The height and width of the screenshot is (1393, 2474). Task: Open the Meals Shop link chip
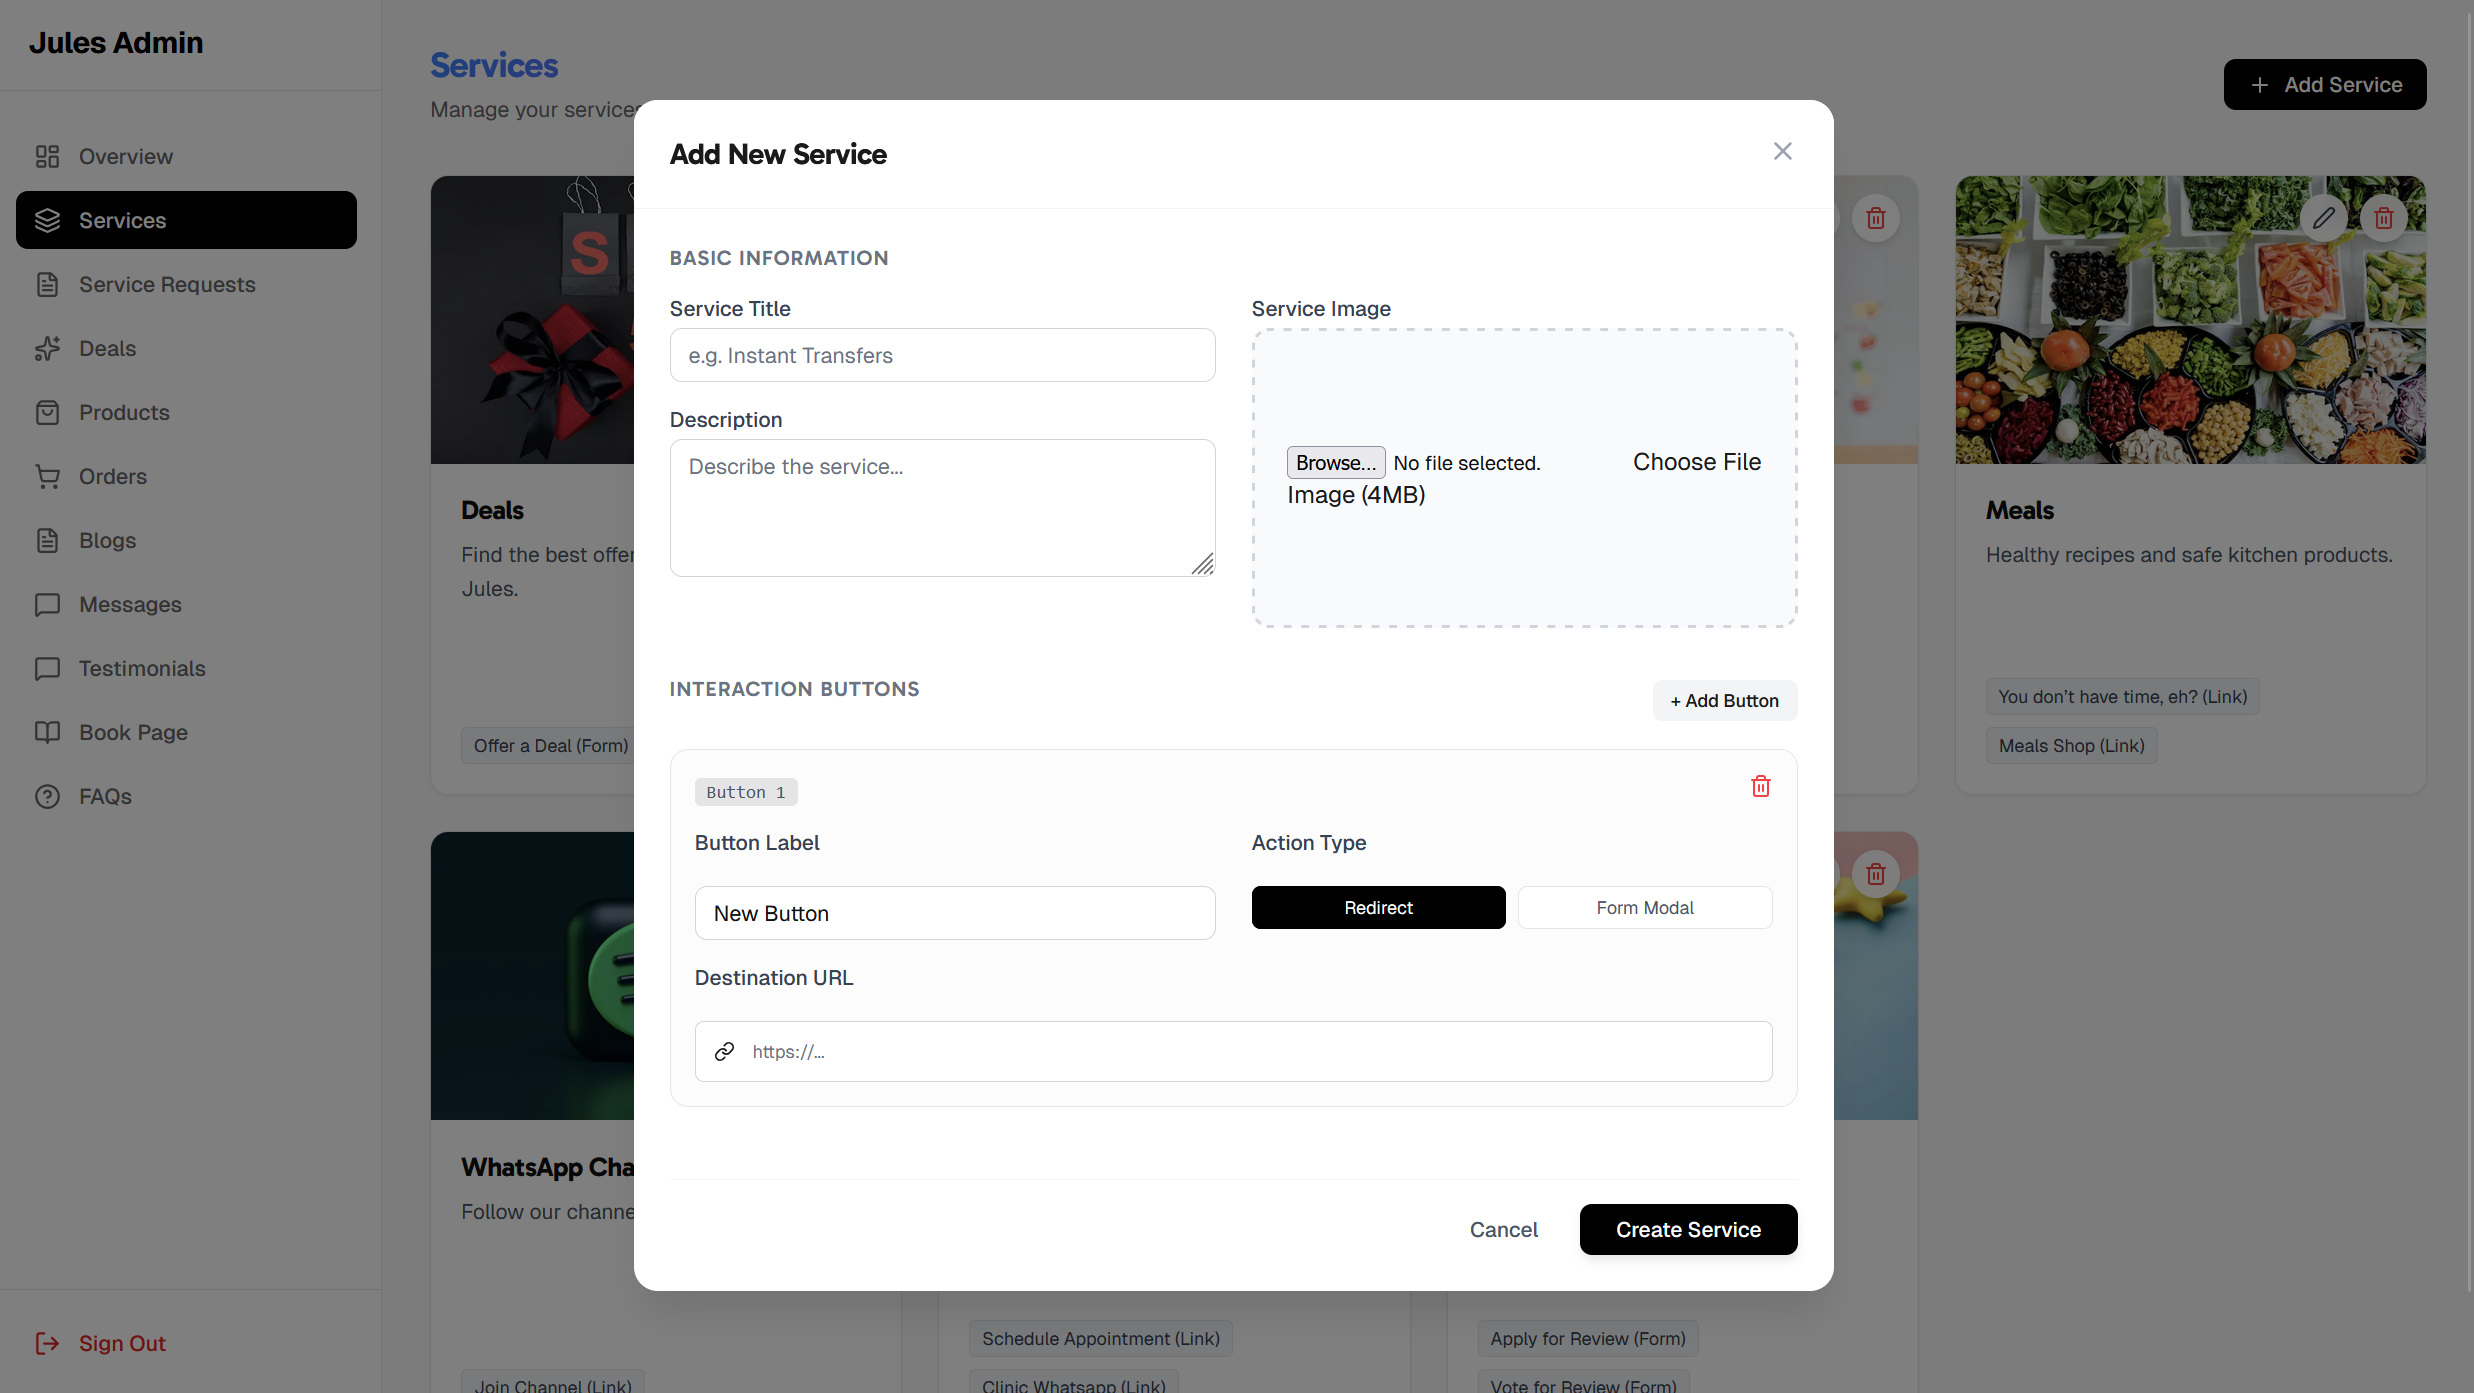click(x=2070, y=745)
